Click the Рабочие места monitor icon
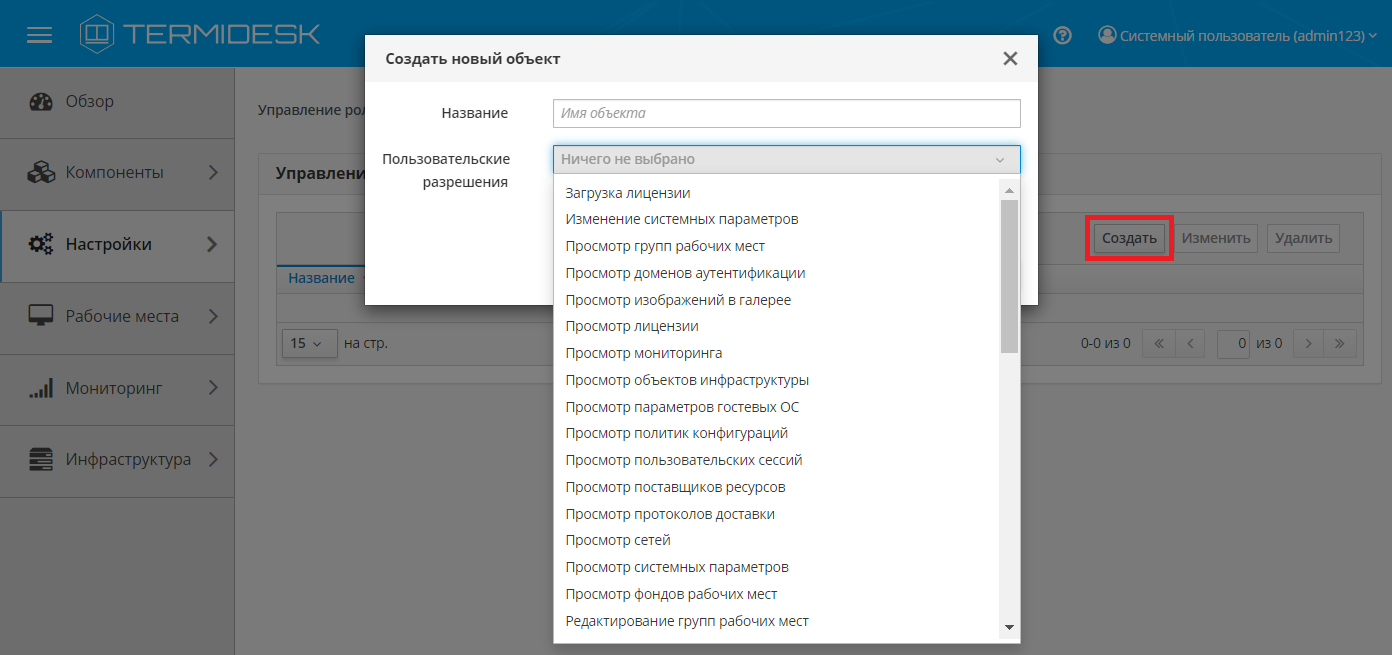This screenshot has width=1392, height=655. (41, 316)
